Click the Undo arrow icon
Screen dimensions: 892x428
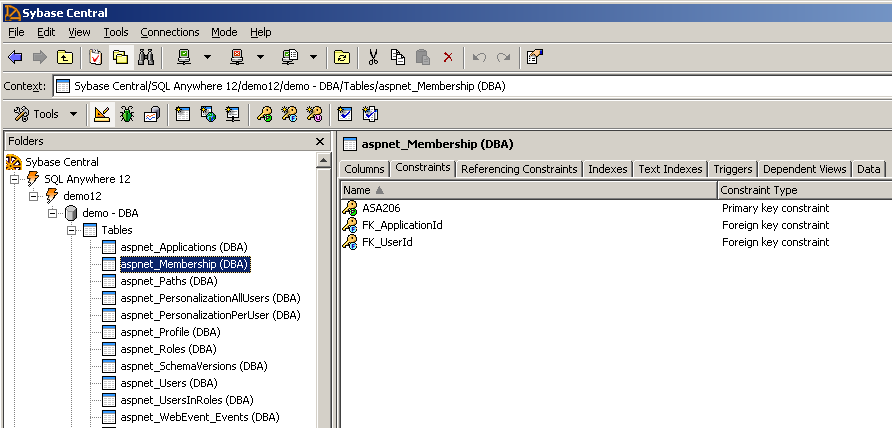click(x=479, y=57)
